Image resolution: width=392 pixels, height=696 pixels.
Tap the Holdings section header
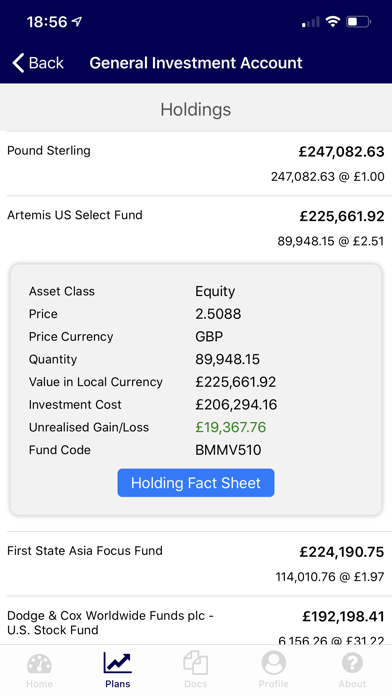tap(196, 109)
